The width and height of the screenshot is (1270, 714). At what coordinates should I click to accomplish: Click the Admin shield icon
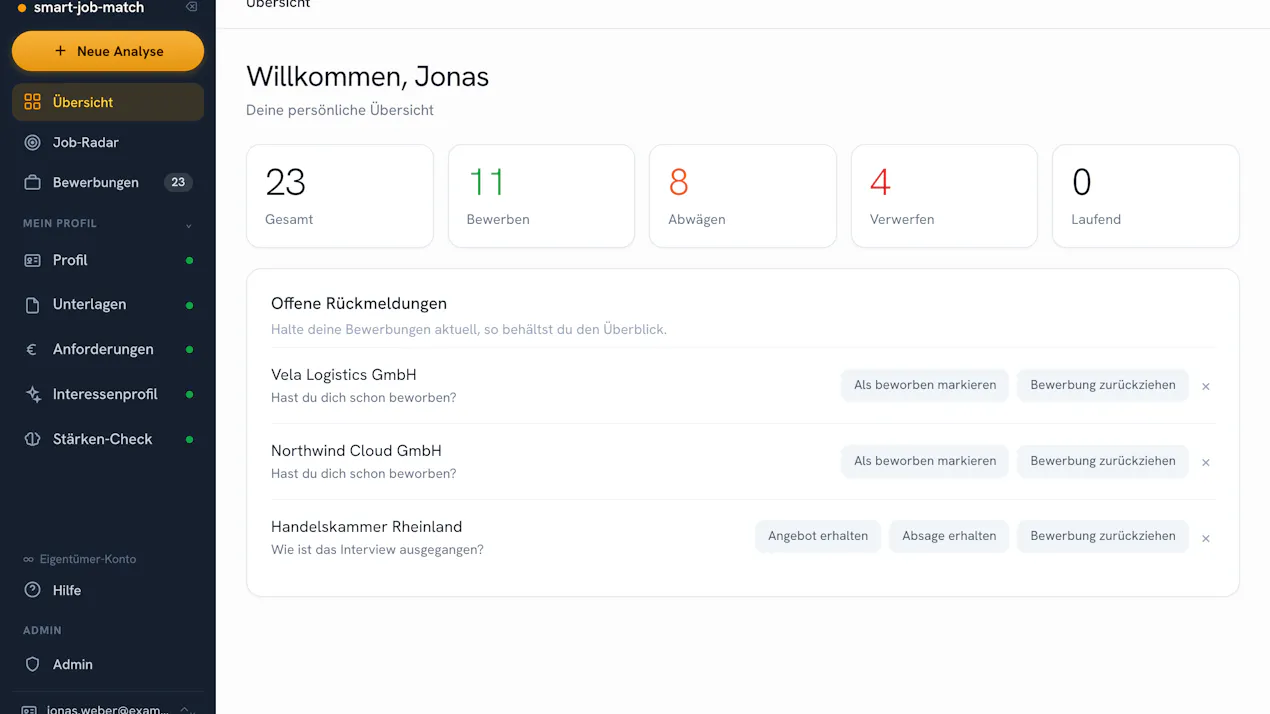coord(33,664)
